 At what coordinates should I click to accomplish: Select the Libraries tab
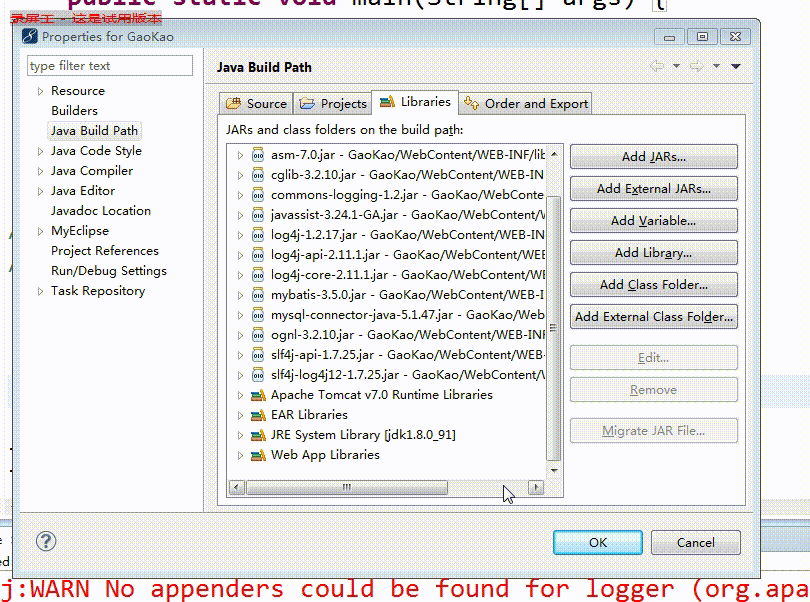[415, 102]
